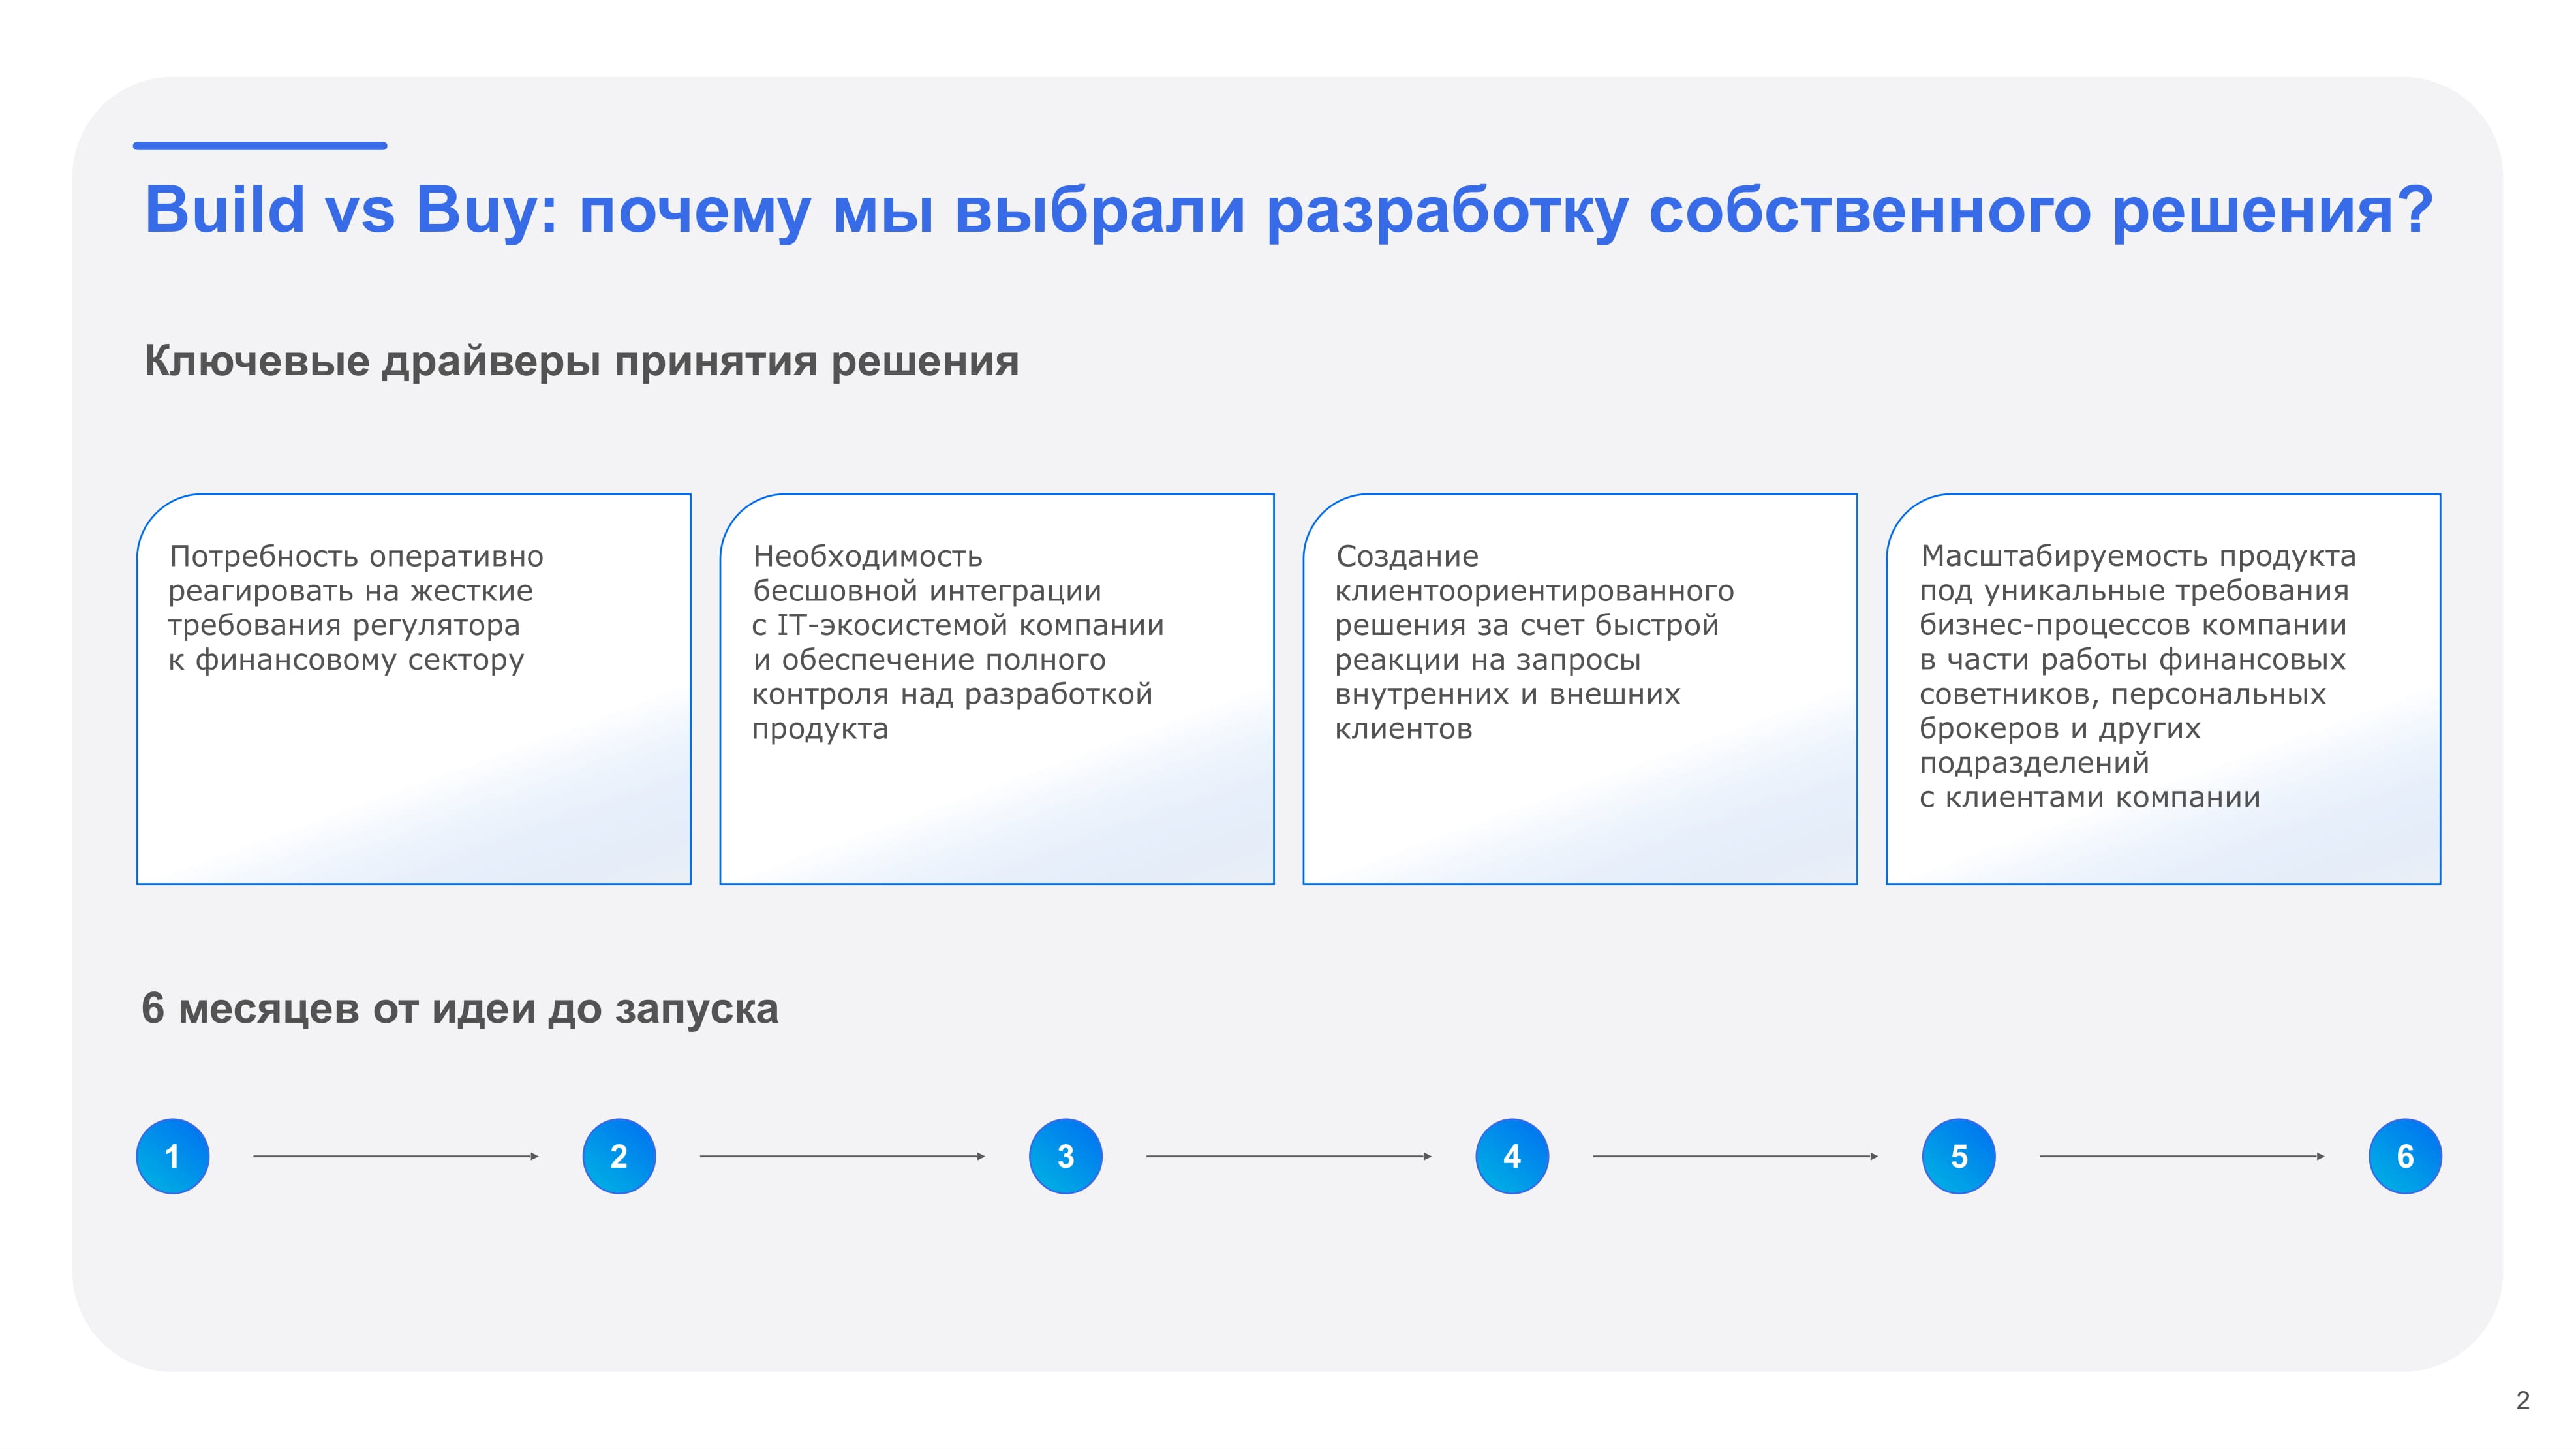Select timeline step circle 6
The width and height of the screenshot is (2576, 1449).
(x=2405, y=1156)
